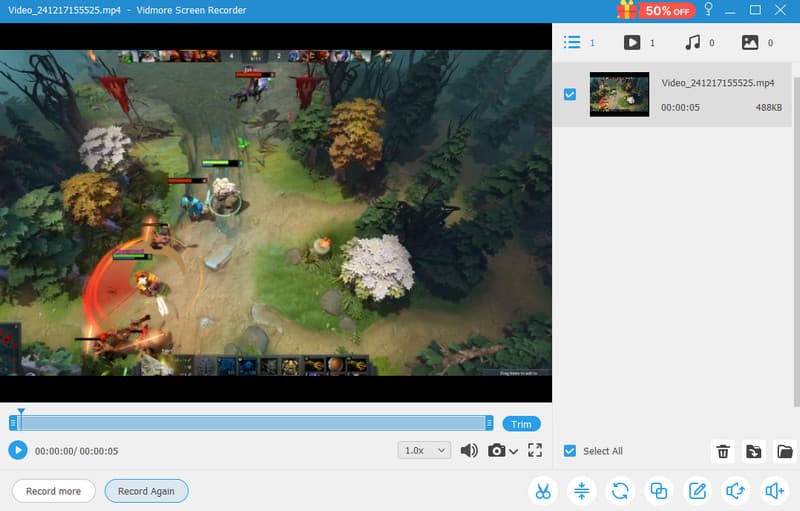Switch to the video recordings tab

click(x=632, y=43)
